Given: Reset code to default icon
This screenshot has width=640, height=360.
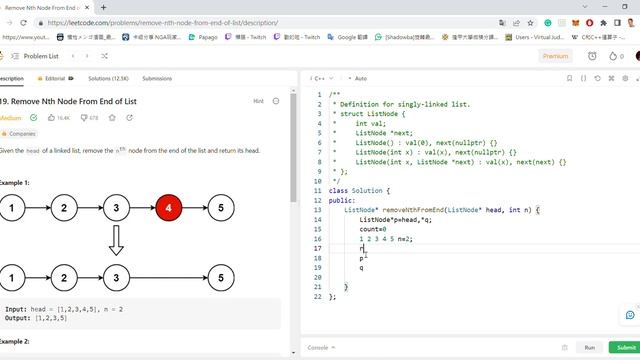Looking at the screenshot, I should 597,78.
